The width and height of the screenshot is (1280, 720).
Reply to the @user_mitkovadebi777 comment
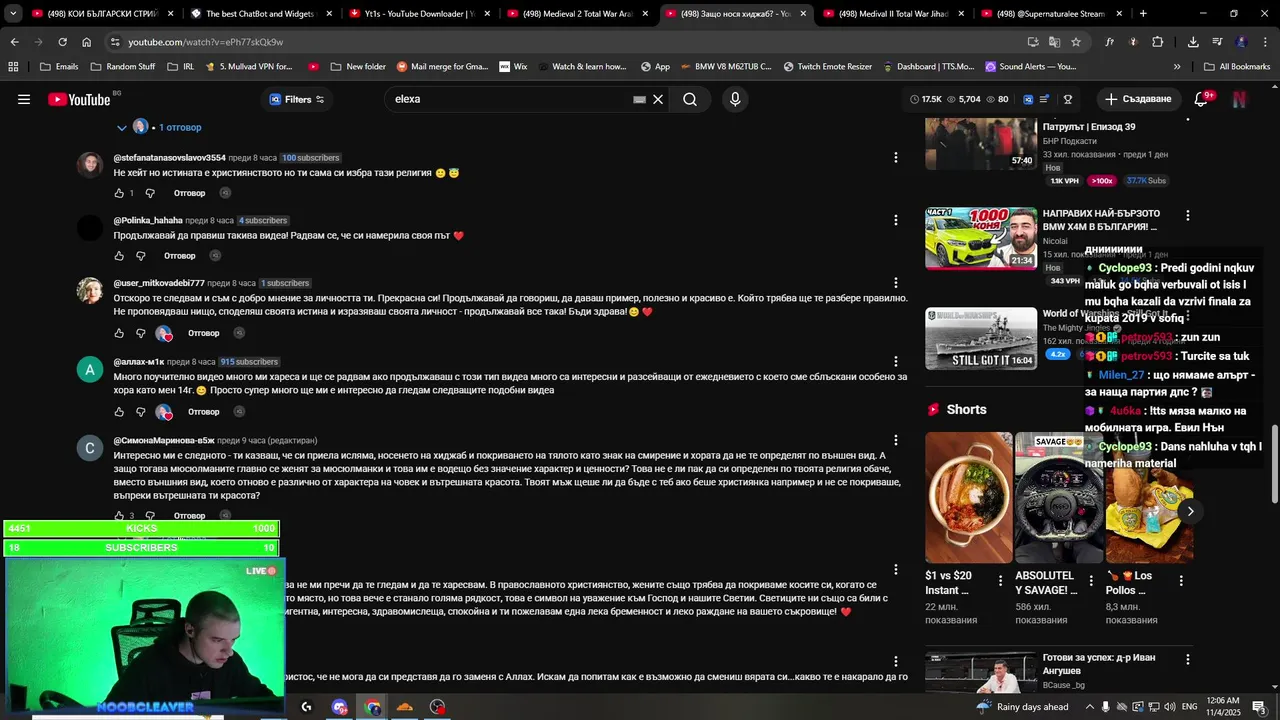coord(203,333)
